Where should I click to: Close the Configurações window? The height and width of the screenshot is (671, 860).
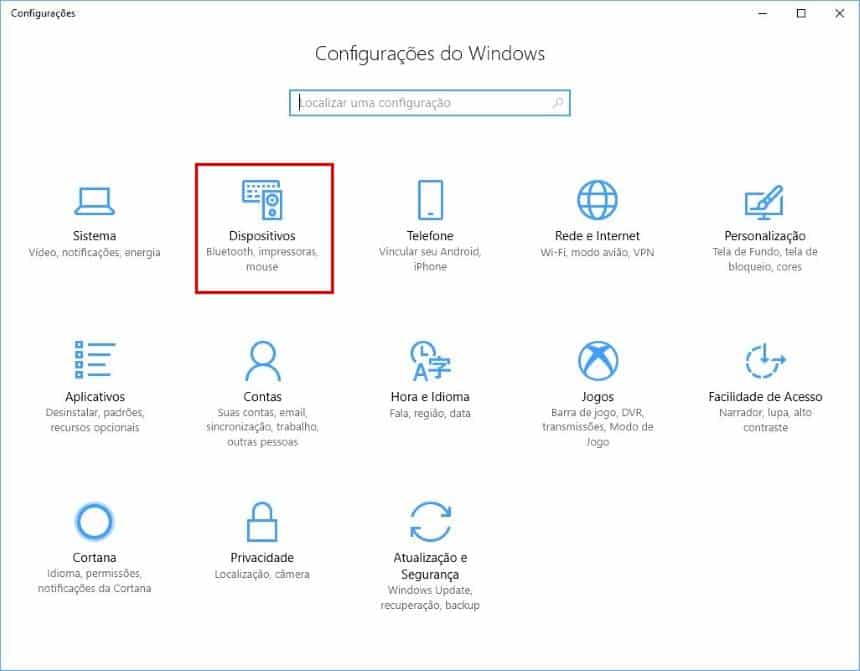pyautogui.click(x=840, y=13)
